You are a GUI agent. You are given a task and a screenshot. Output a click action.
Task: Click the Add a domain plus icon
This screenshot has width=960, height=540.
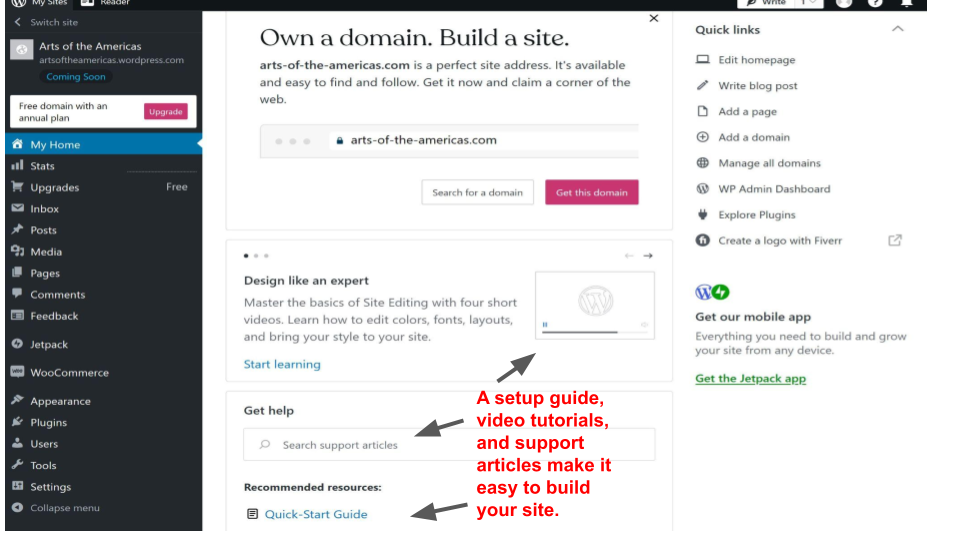(703, 137)
